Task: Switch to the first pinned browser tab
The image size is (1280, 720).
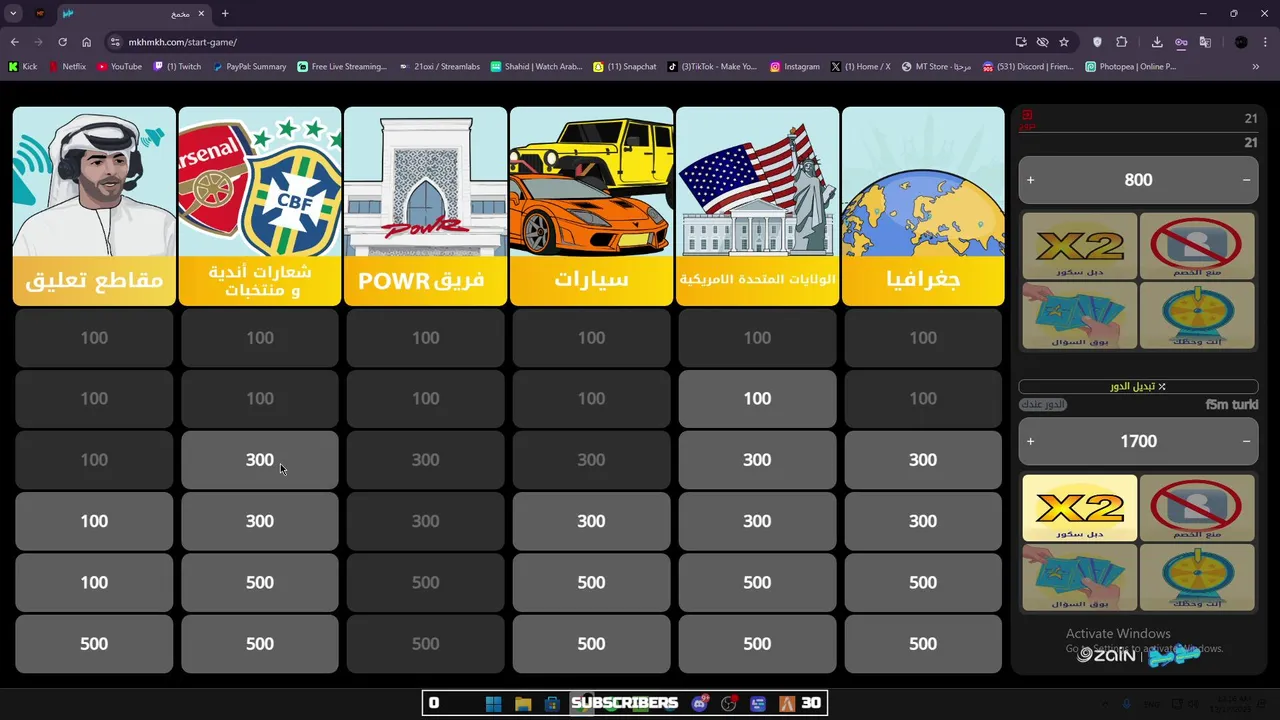Action: 40,14
